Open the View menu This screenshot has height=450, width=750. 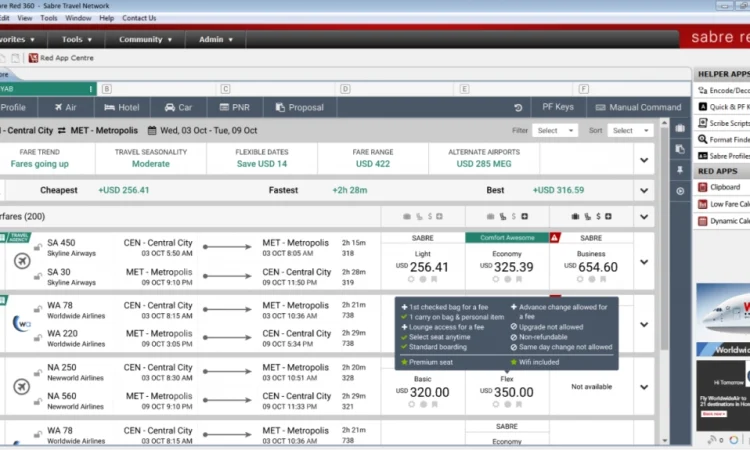coord(25,18)
